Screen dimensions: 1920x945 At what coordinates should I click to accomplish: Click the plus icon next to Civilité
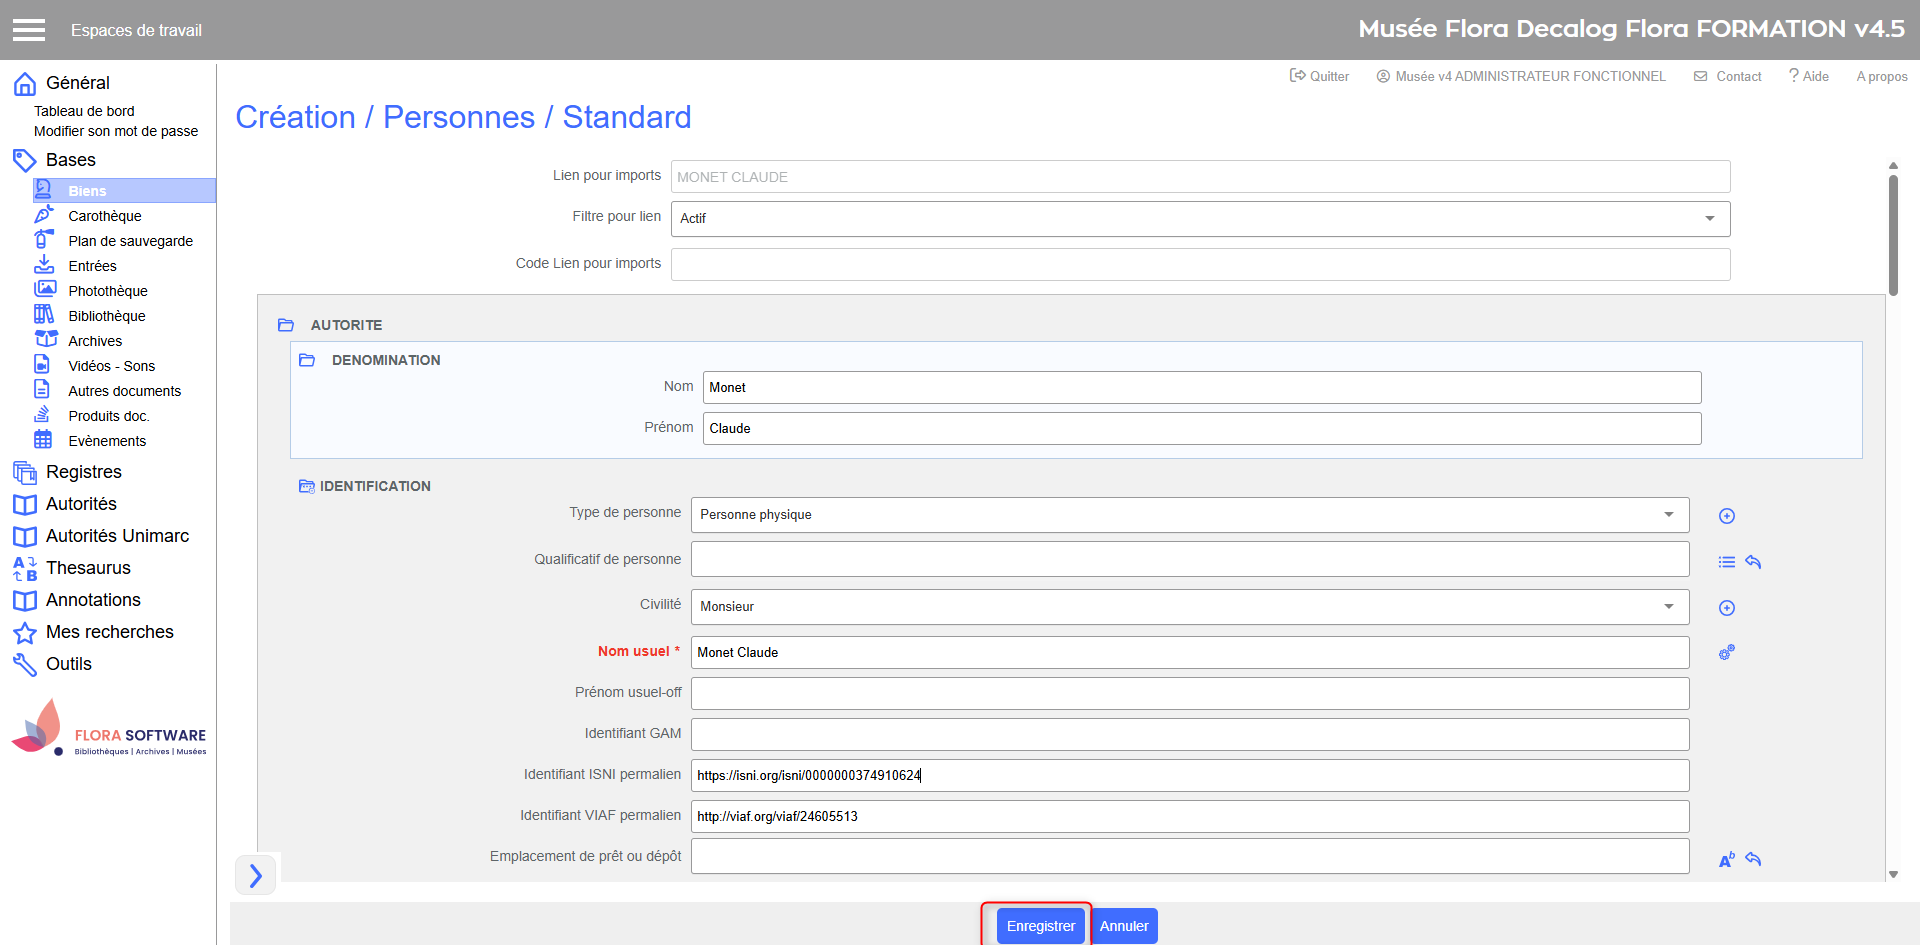click(x=1726, y=608)
